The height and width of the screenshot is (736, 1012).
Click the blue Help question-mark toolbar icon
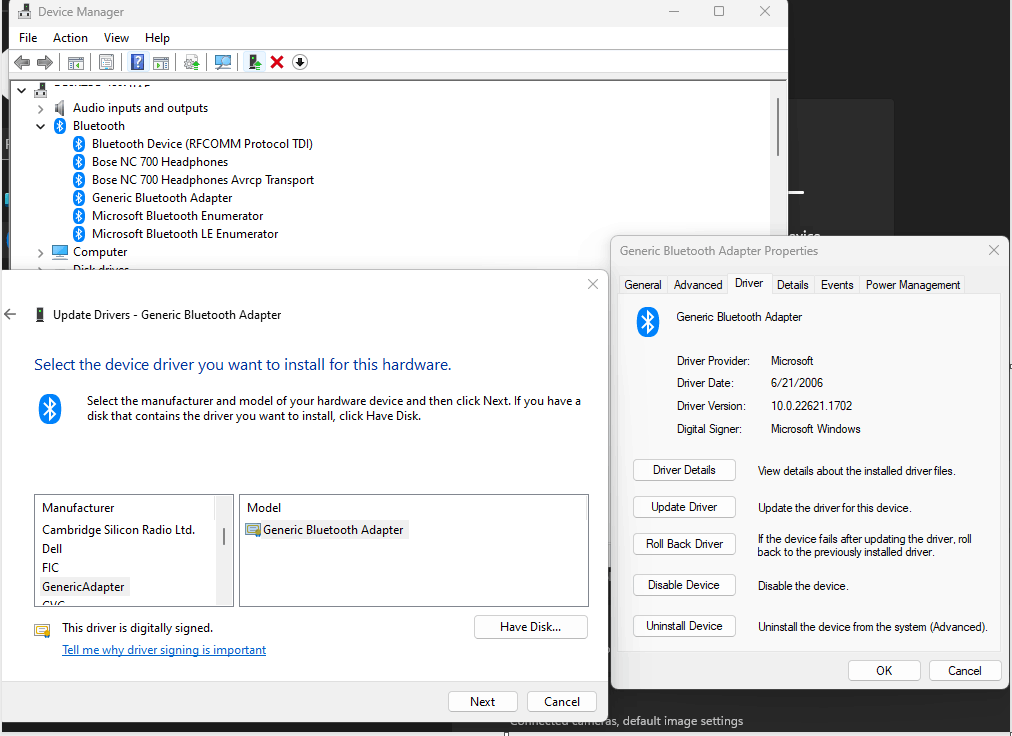(137, 62)
